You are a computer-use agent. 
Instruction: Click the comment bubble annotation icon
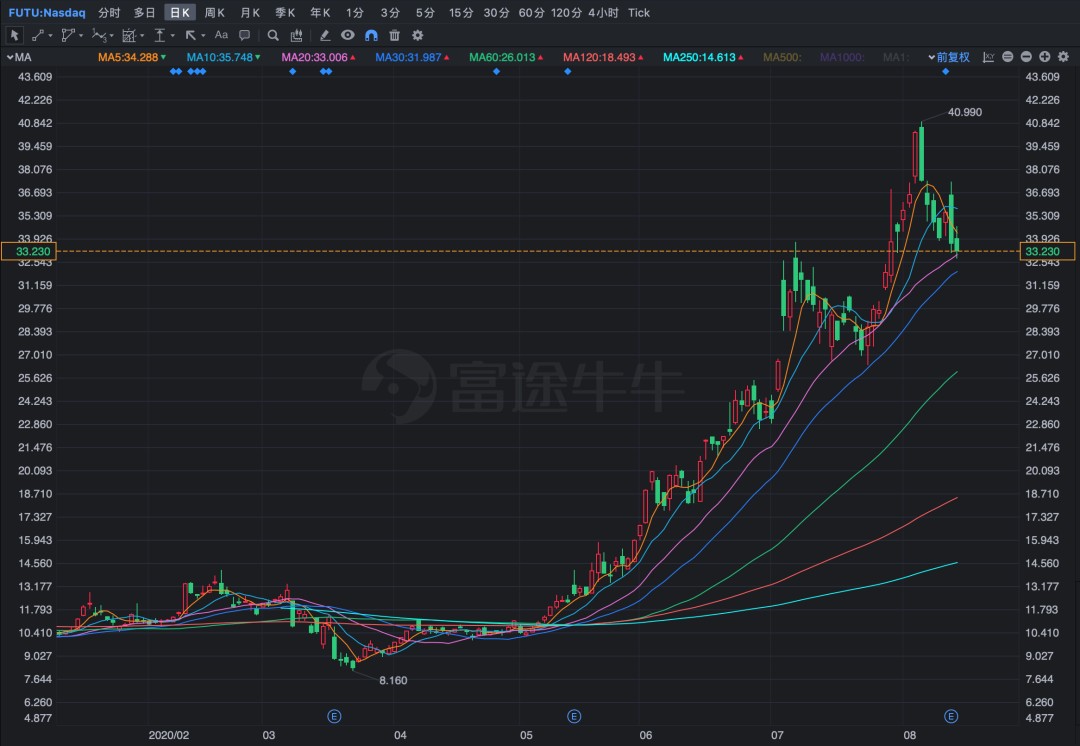tap(243, 34)
